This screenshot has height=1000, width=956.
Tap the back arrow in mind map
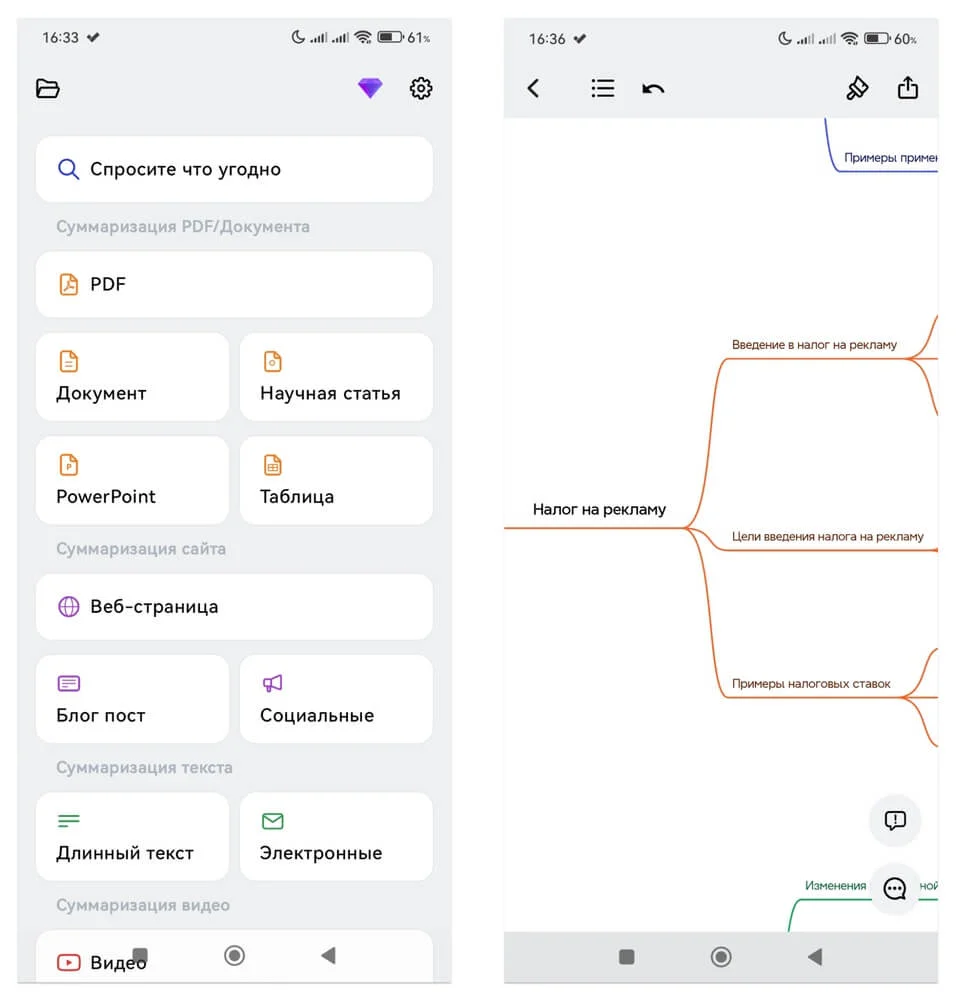pos(534,89)
